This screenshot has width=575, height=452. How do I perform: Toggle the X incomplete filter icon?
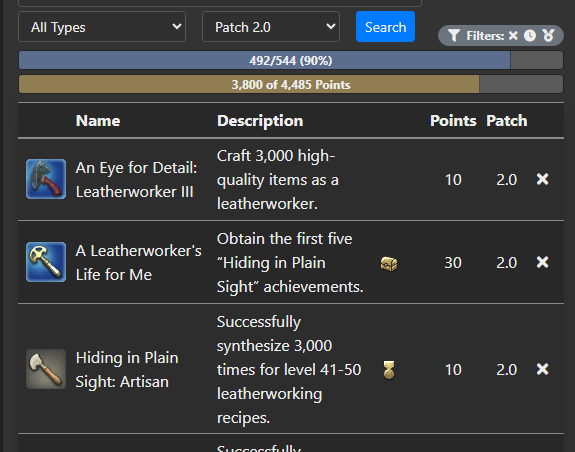coord(513,36)
